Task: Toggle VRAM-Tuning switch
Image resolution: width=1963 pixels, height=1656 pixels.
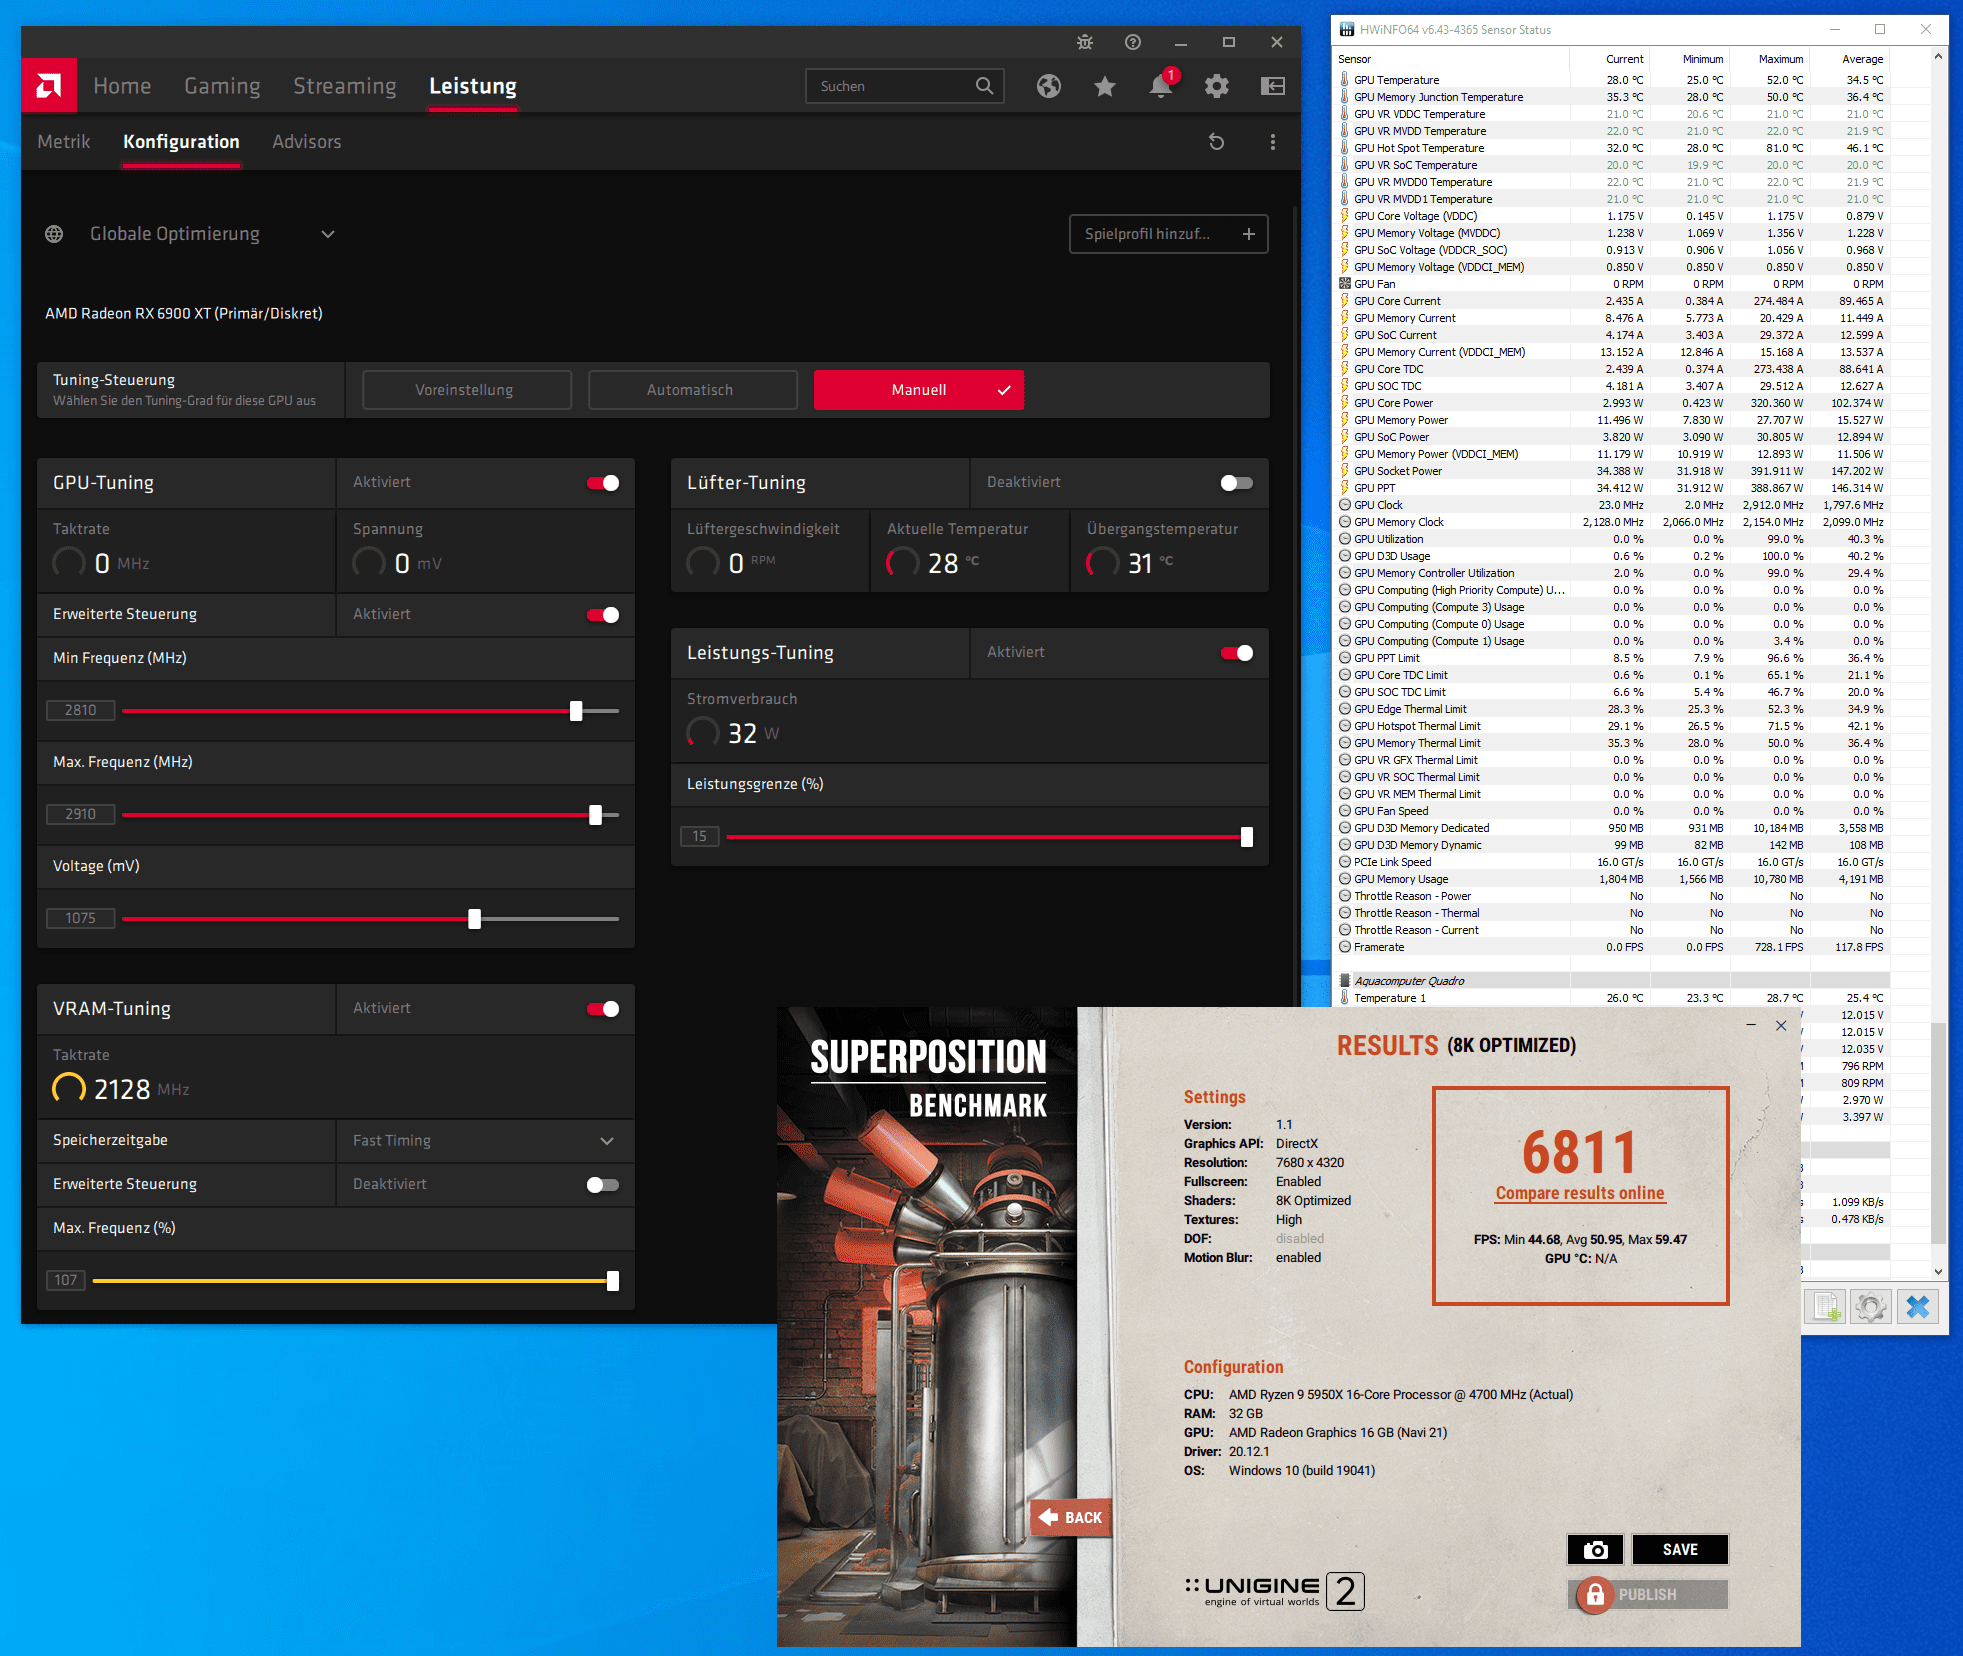Action: pyautogui.click(x=603, y=1009)
